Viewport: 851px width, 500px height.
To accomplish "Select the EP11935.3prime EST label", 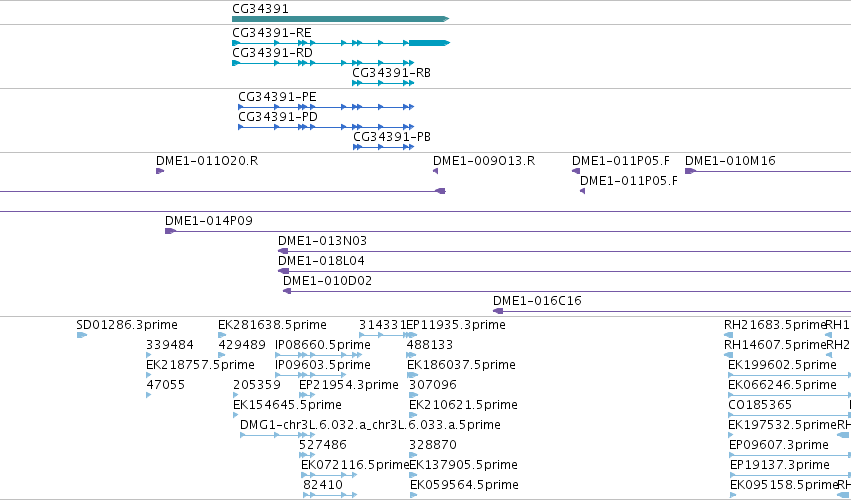I will (456, 325).
